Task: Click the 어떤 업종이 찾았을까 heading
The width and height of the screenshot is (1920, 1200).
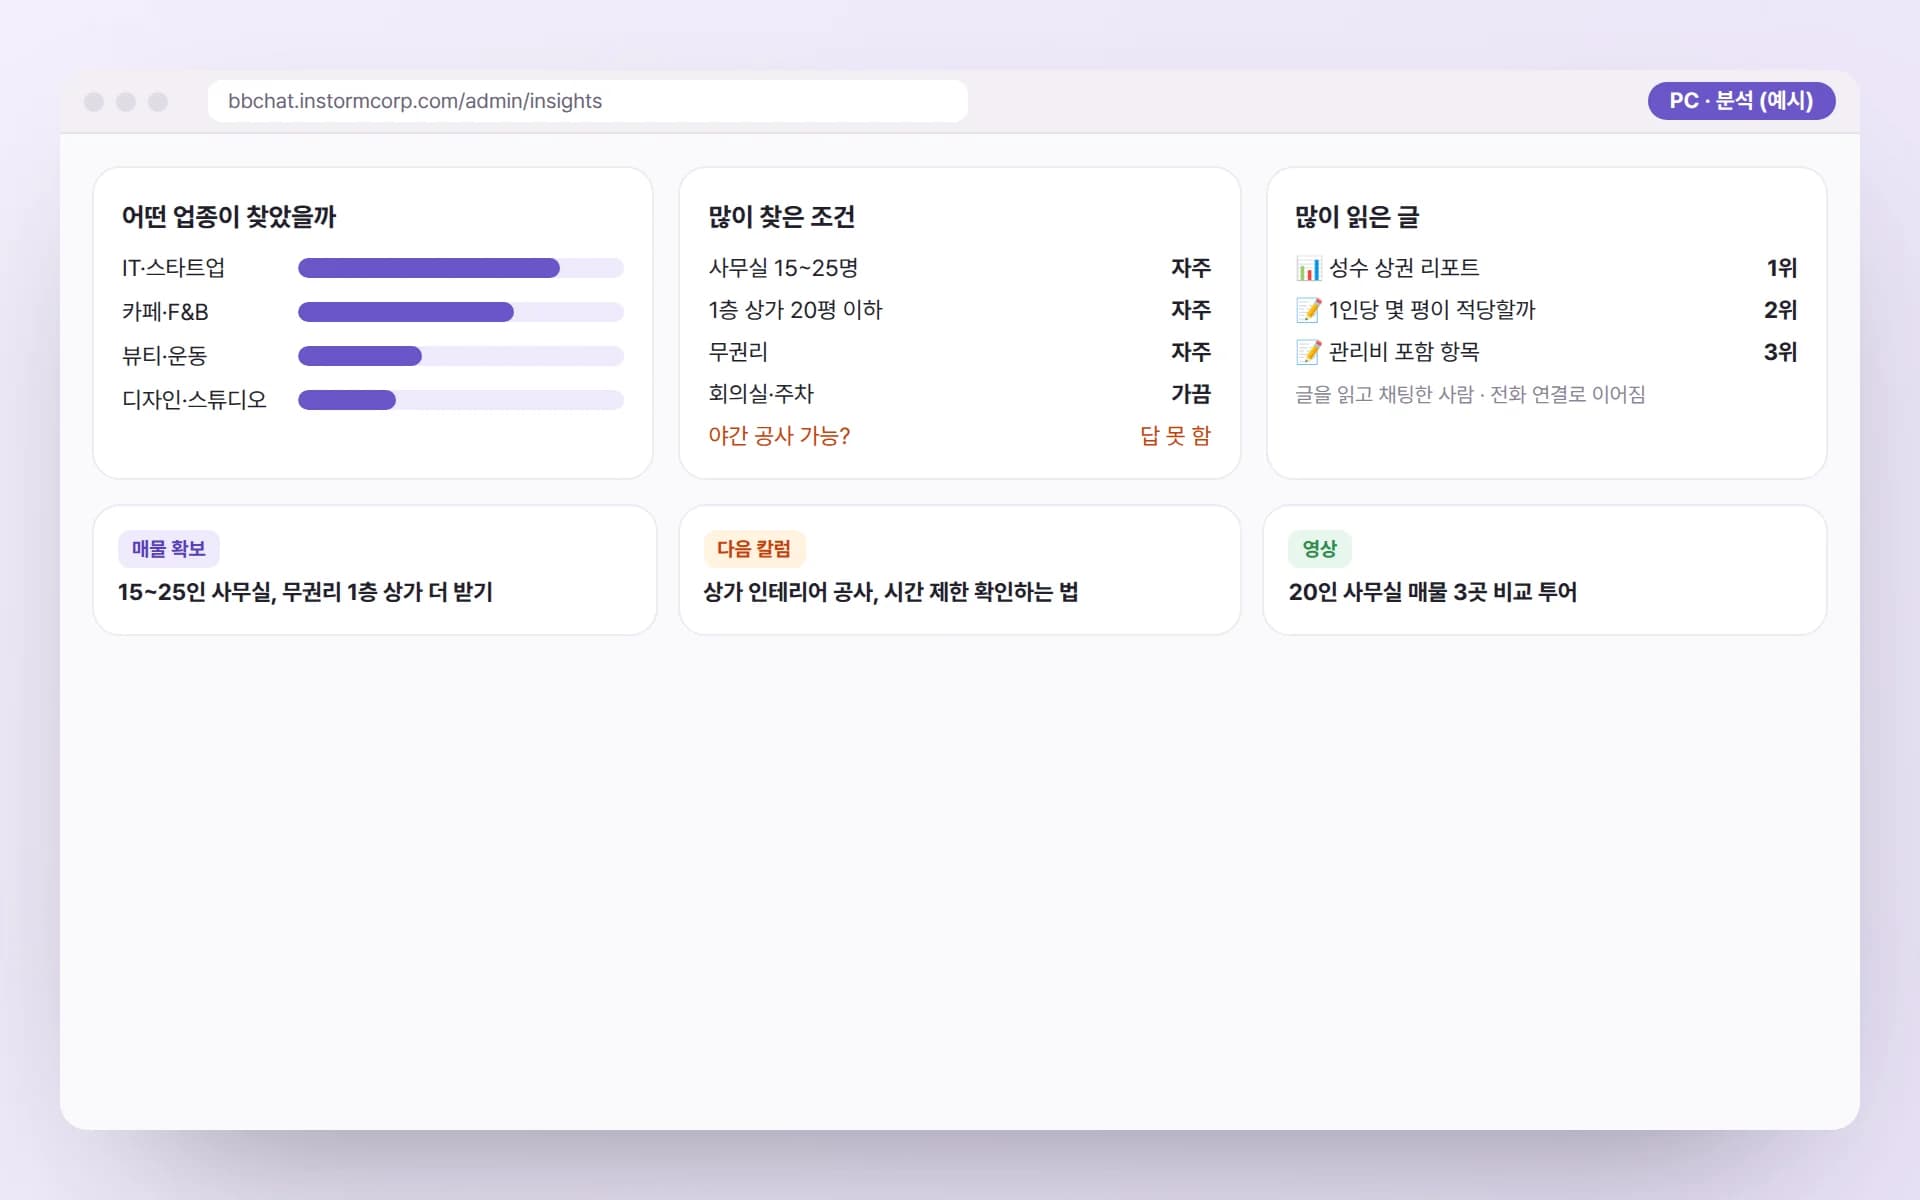Action: [229, 217]
